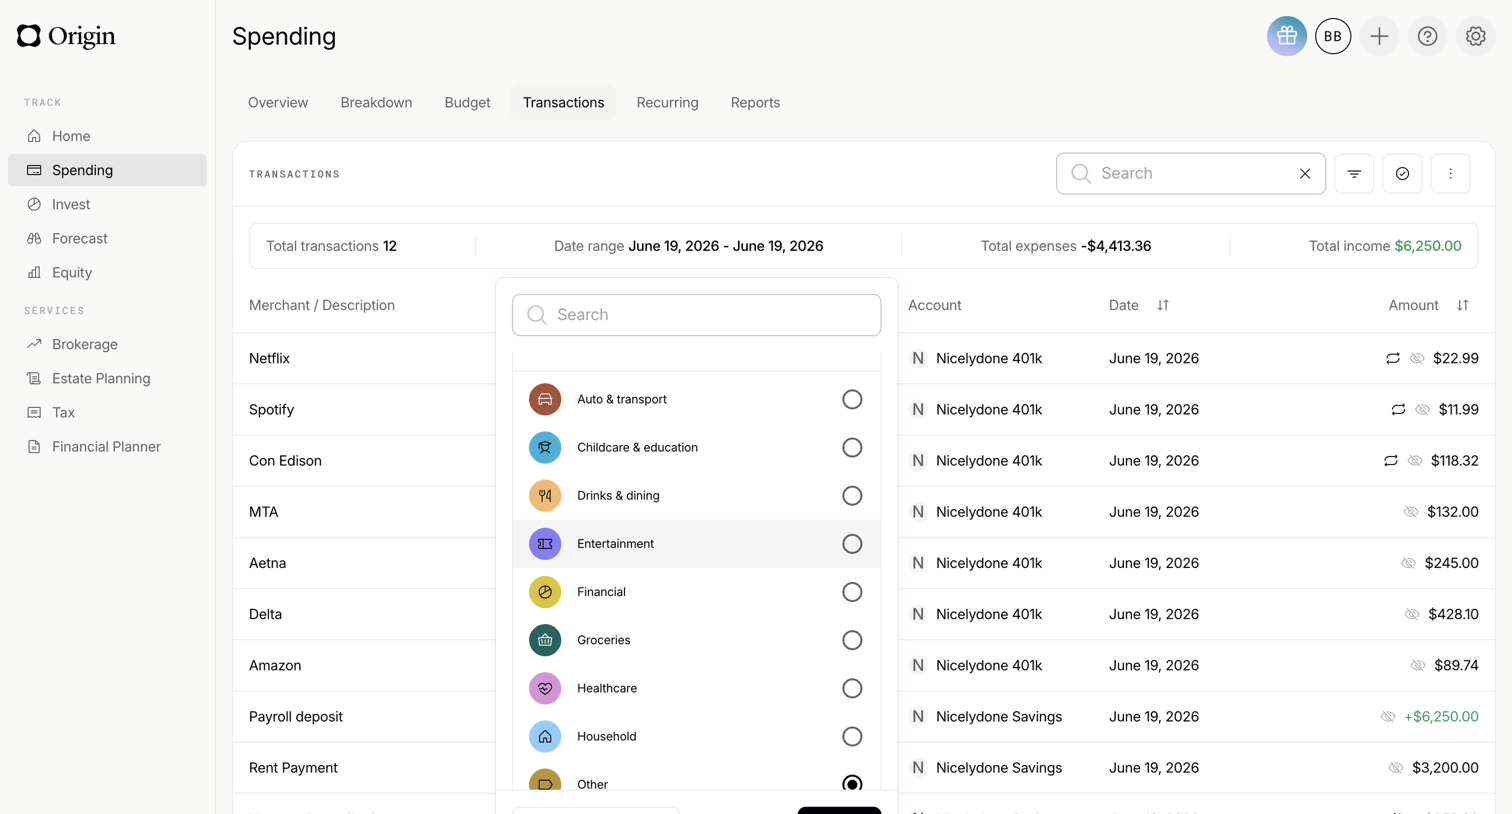Select Groceries radio button
This screenshot has height=814, width=1512.
tap(852, 640)
